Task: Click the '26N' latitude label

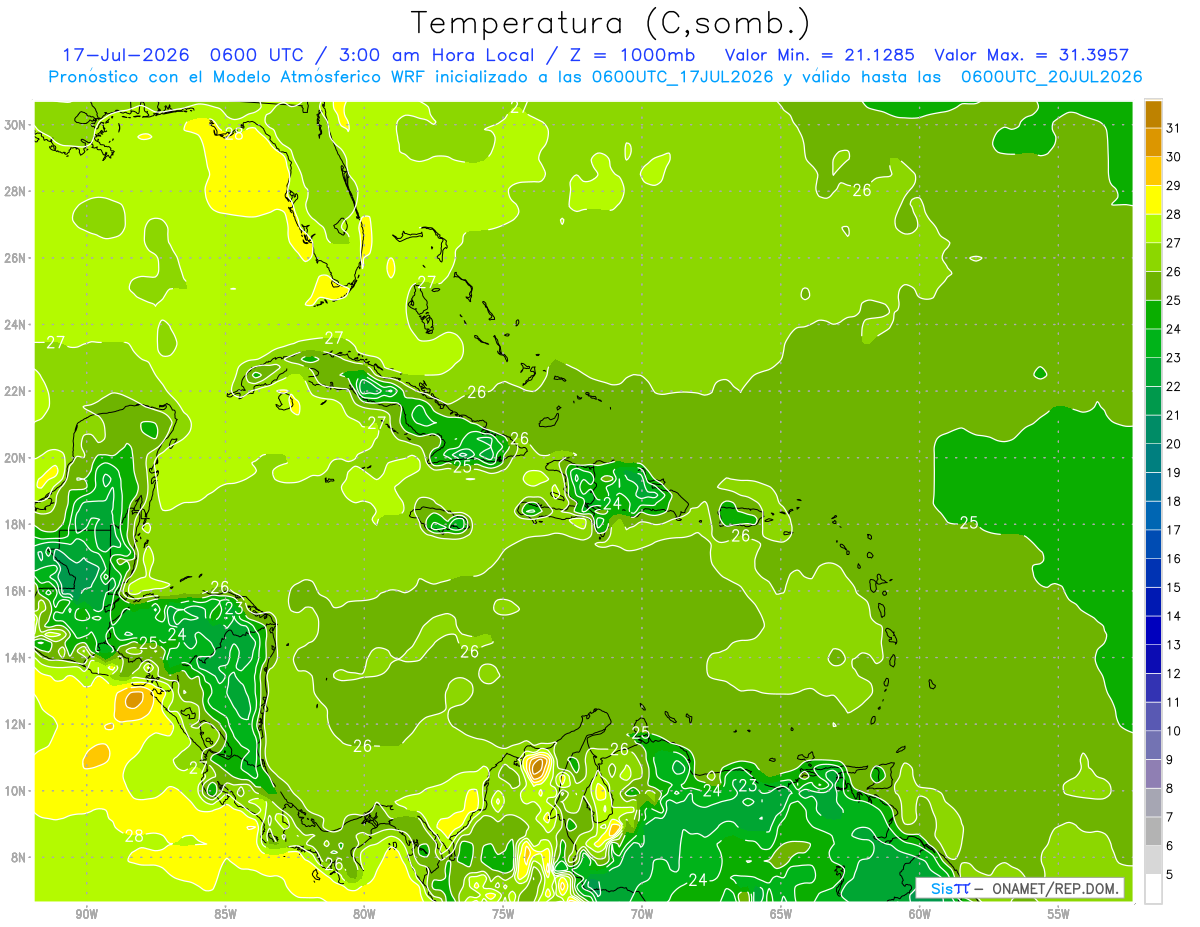Action: pyautogui.click(x=17, y=258)
